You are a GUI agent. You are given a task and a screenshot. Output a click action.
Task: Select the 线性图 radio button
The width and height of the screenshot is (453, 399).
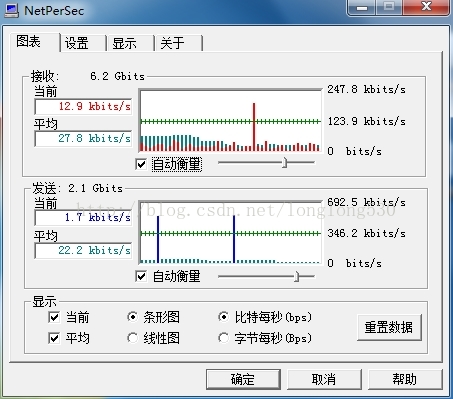tap(133, 338)
